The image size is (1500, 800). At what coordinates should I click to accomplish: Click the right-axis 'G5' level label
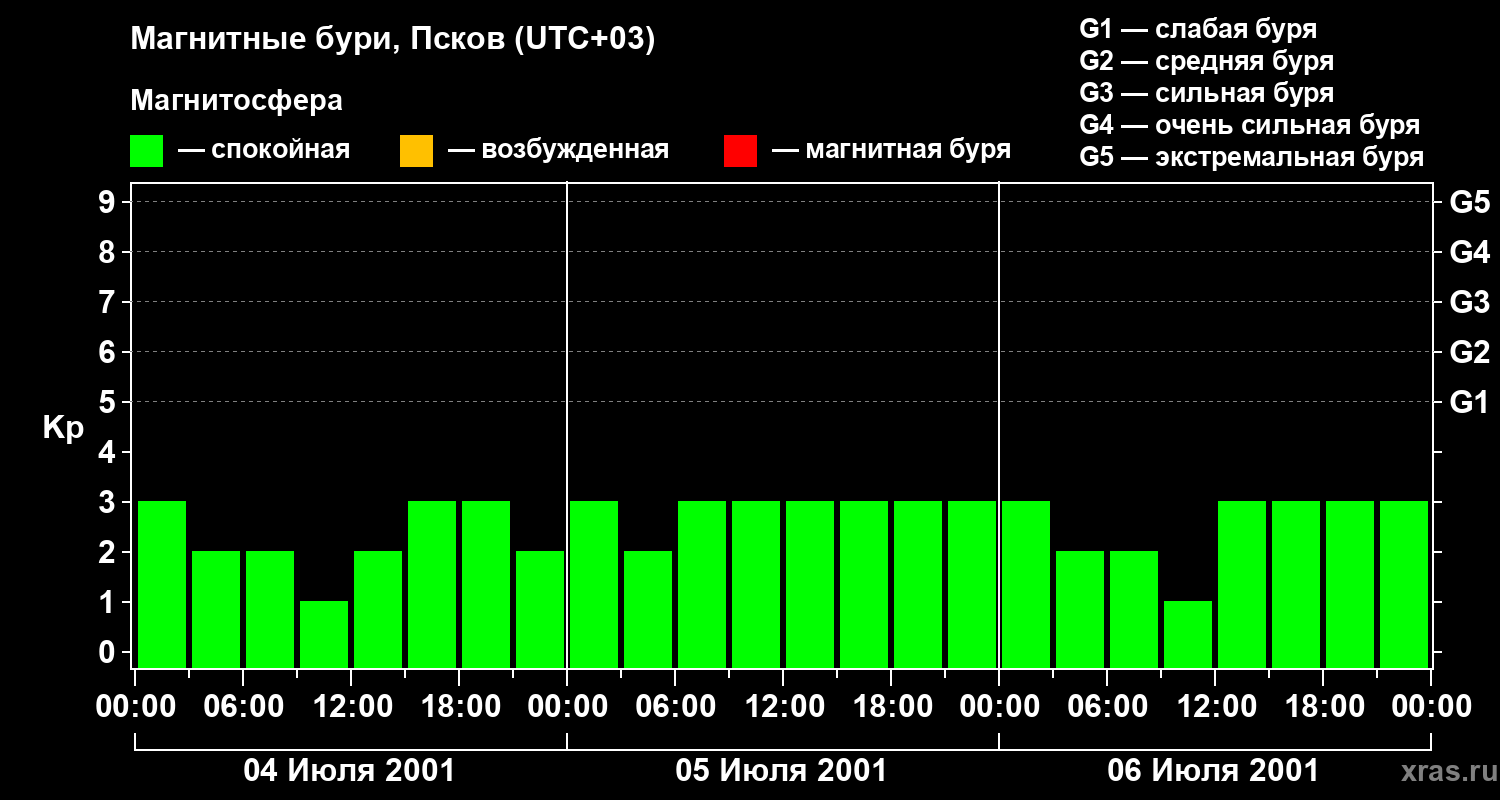pos(1469,203)
